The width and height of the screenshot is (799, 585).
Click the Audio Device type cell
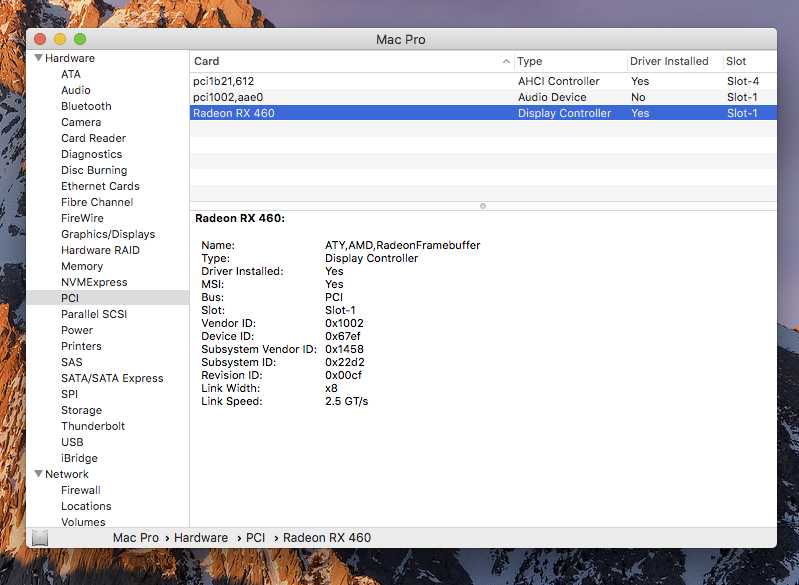pos(552,97)
